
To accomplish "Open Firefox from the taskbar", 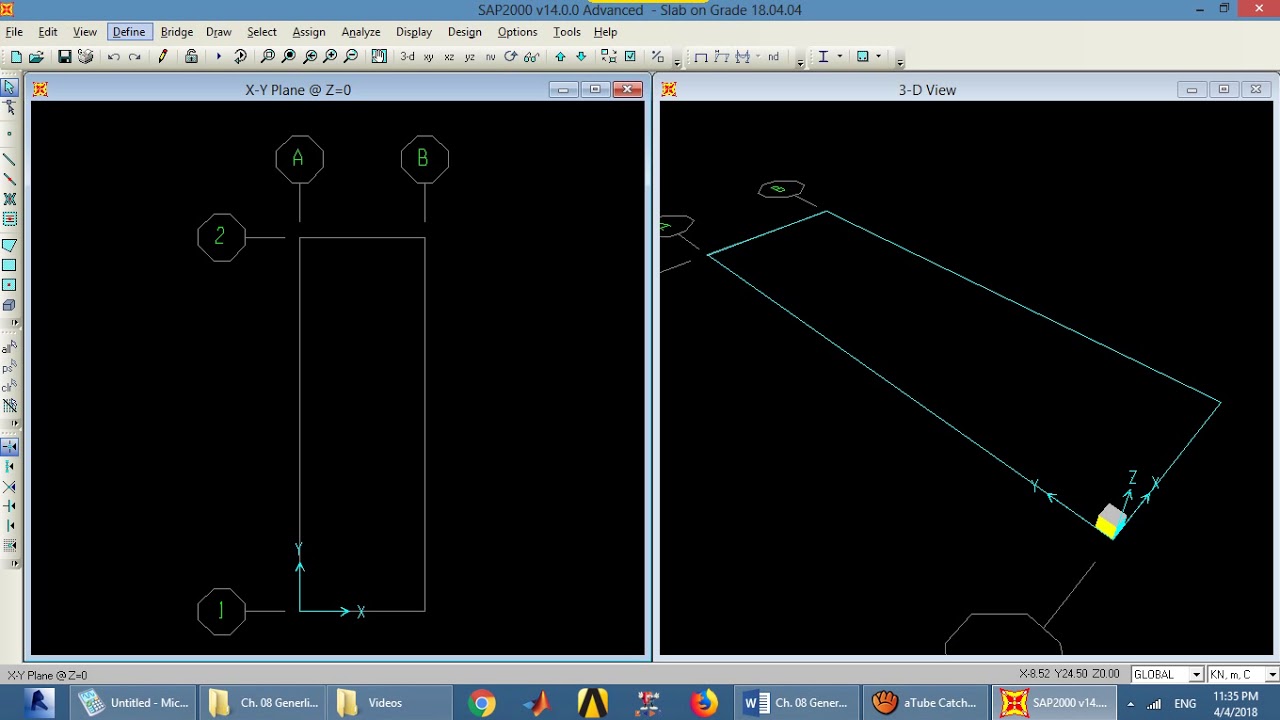I will point(704,703).
